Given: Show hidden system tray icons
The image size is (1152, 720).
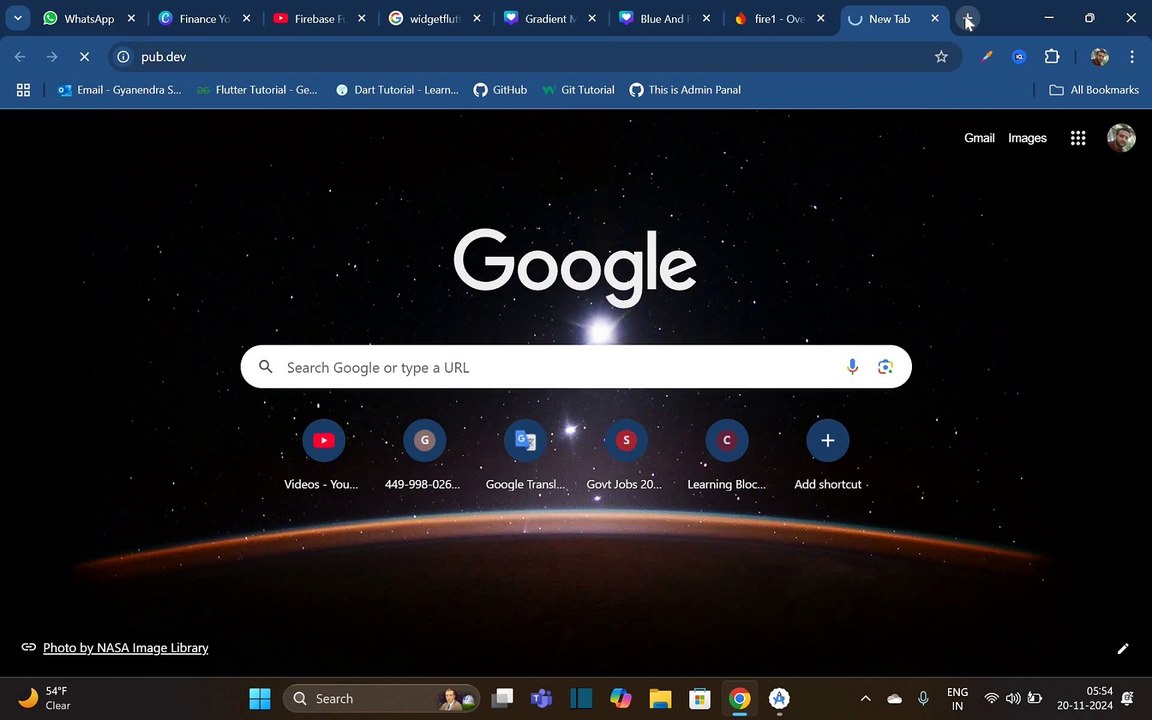Looking at the screenshot, I should (x=865, y=698).
